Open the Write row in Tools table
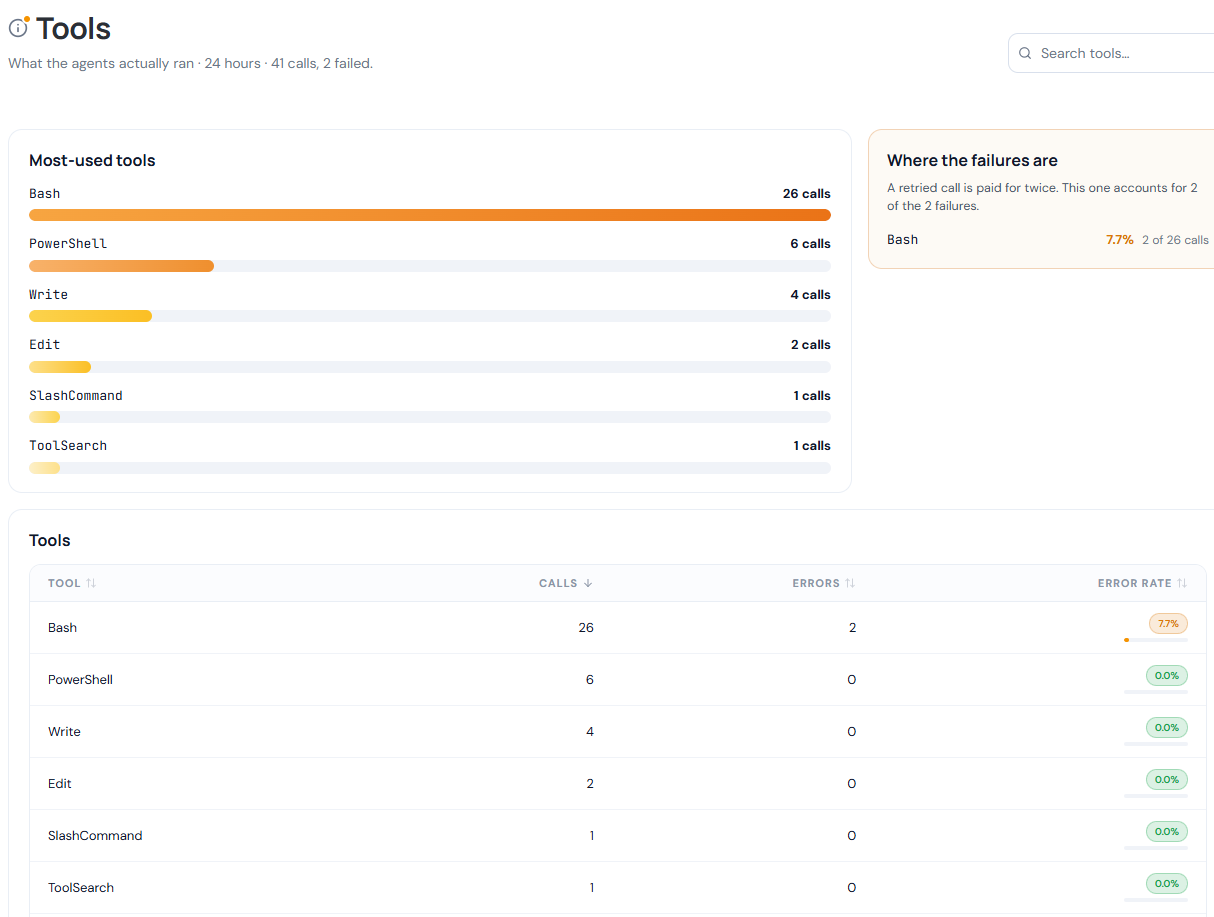1214x917 pixels. 618,732
